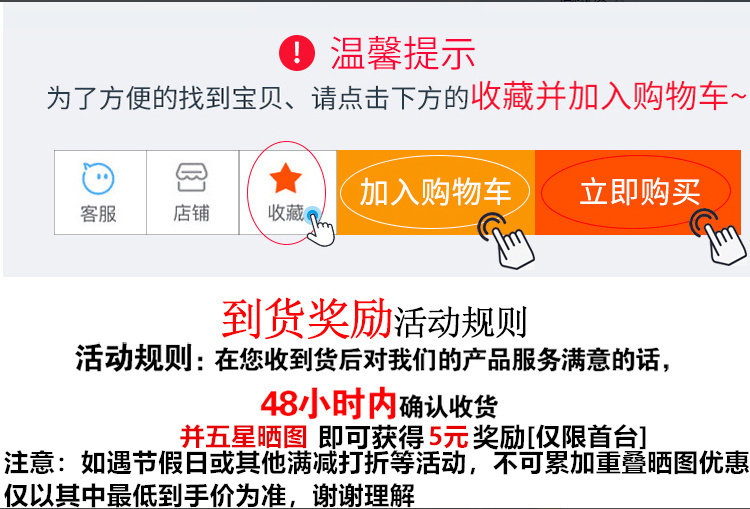The image size is (750, 509).
Task: Click the 店铺 storefront icon
Action: 191,177
